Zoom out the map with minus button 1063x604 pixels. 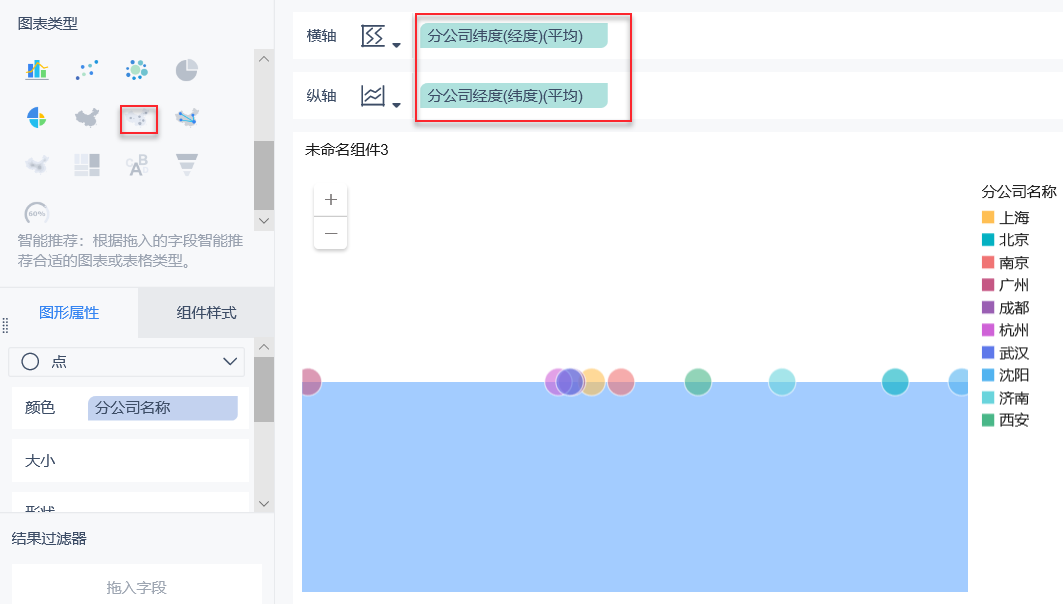coord(331,233)
